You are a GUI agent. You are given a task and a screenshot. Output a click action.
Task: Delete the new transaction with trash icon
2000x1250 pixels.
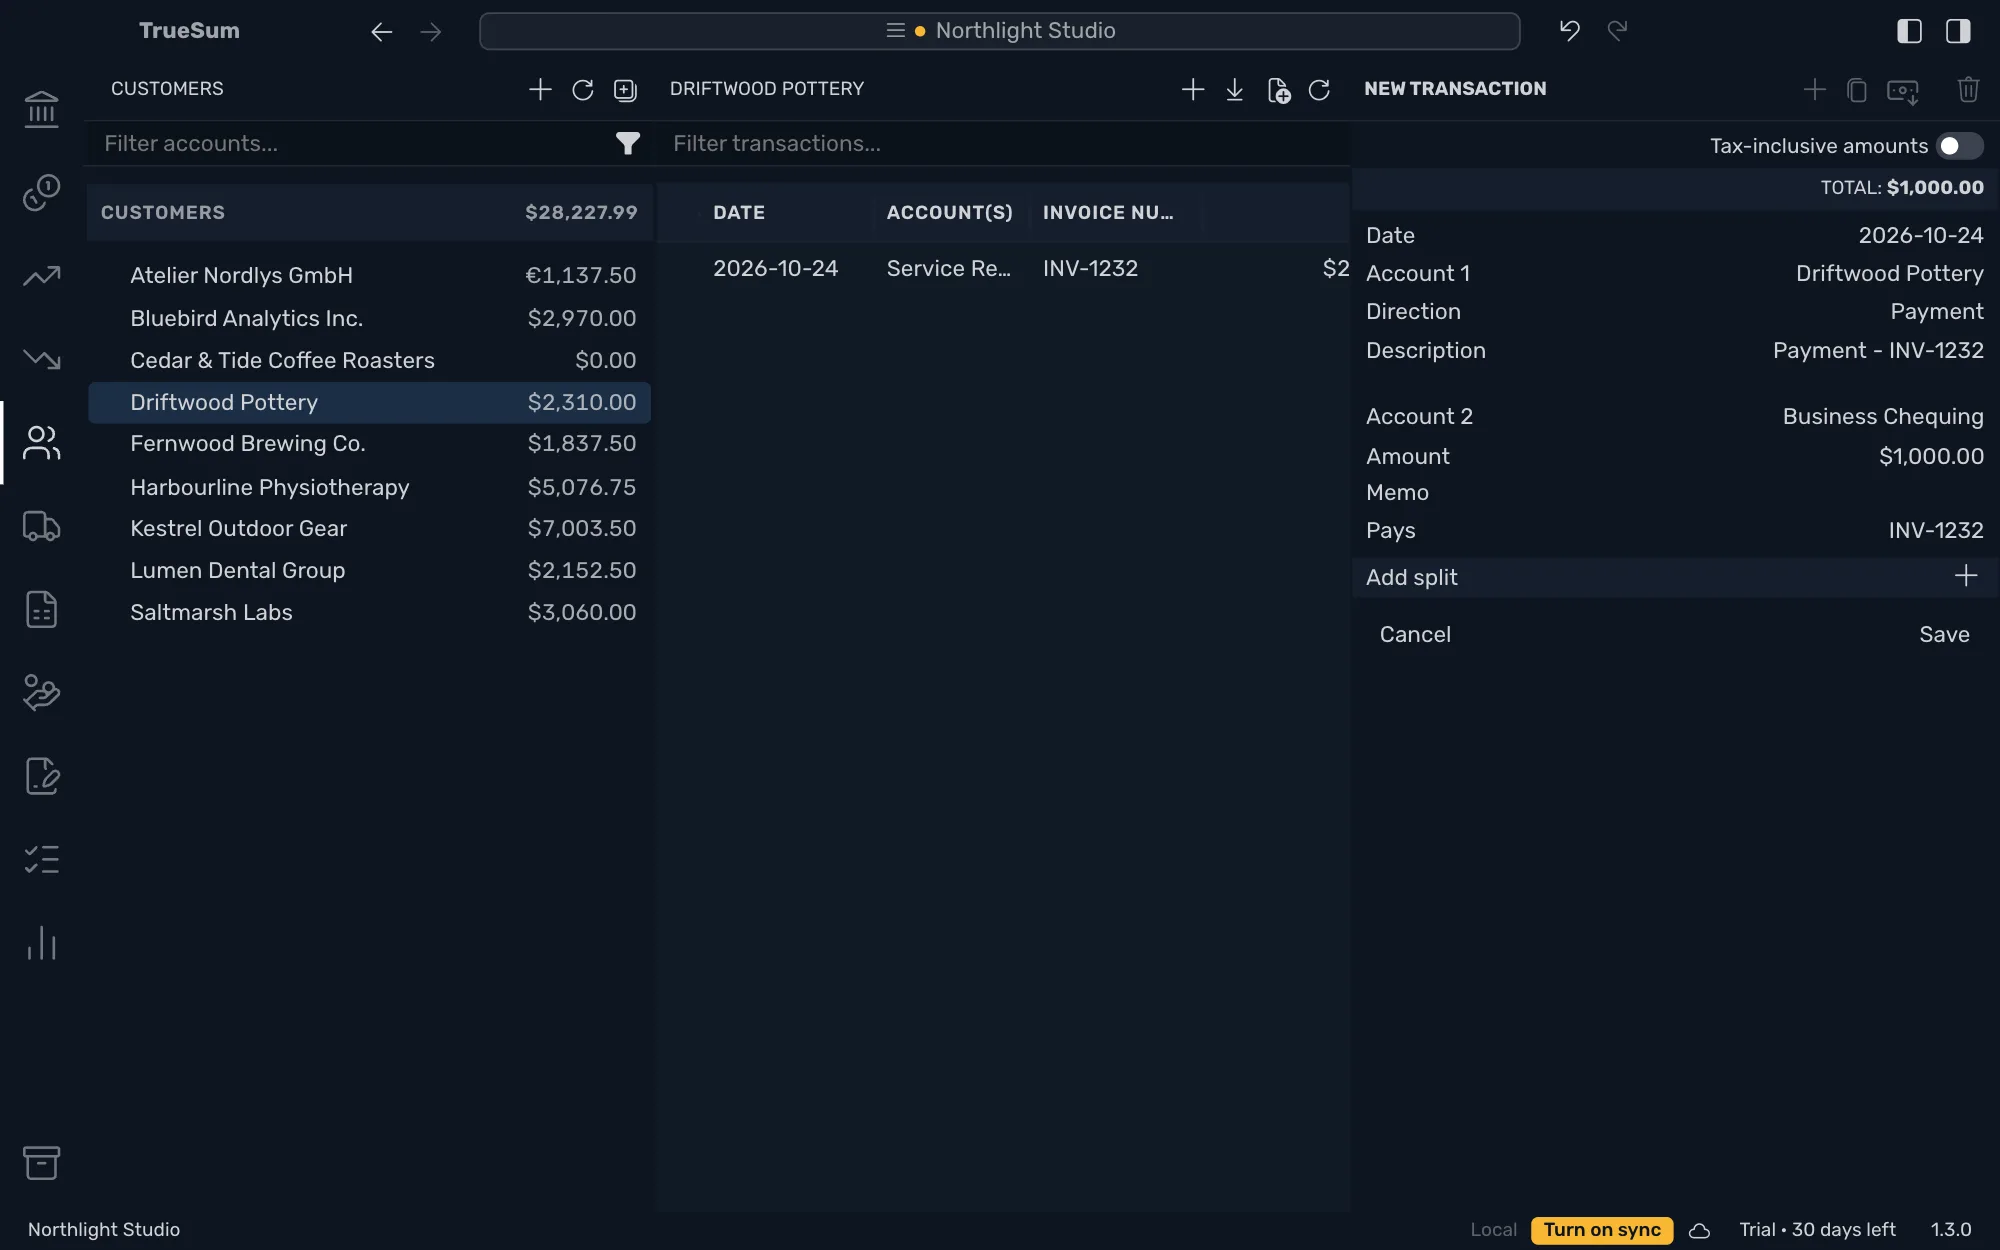(x=1968, y=90)
